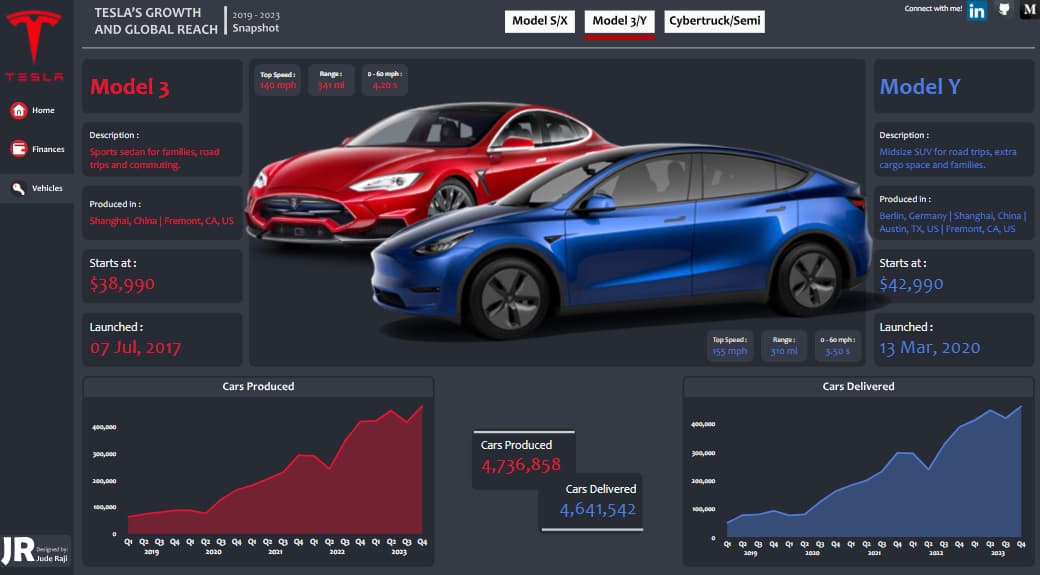
Task: Click Model 3 0-60 mph 4.20 s card
Action: (385, 80)
